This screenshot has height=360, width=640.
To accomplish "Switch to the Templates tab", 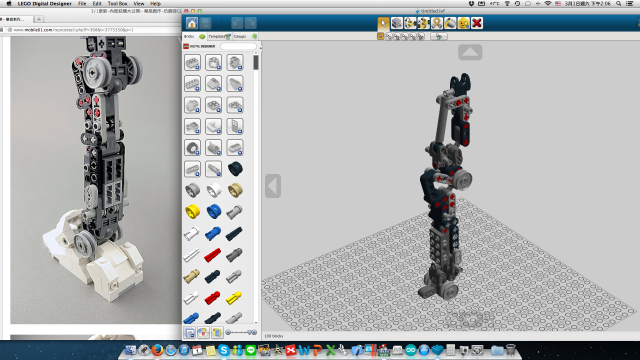I will coord(219,36).
